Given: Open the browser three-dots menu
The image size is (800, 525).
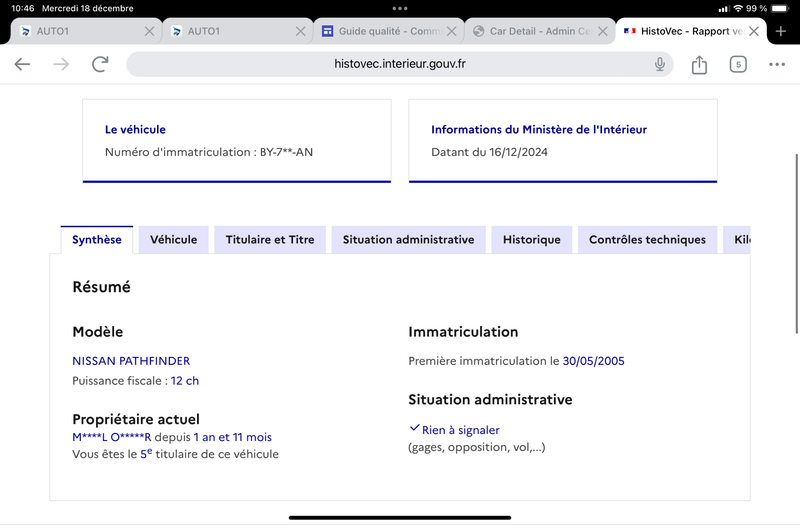Looking at the screenshot, I should [x=777, y=64].
